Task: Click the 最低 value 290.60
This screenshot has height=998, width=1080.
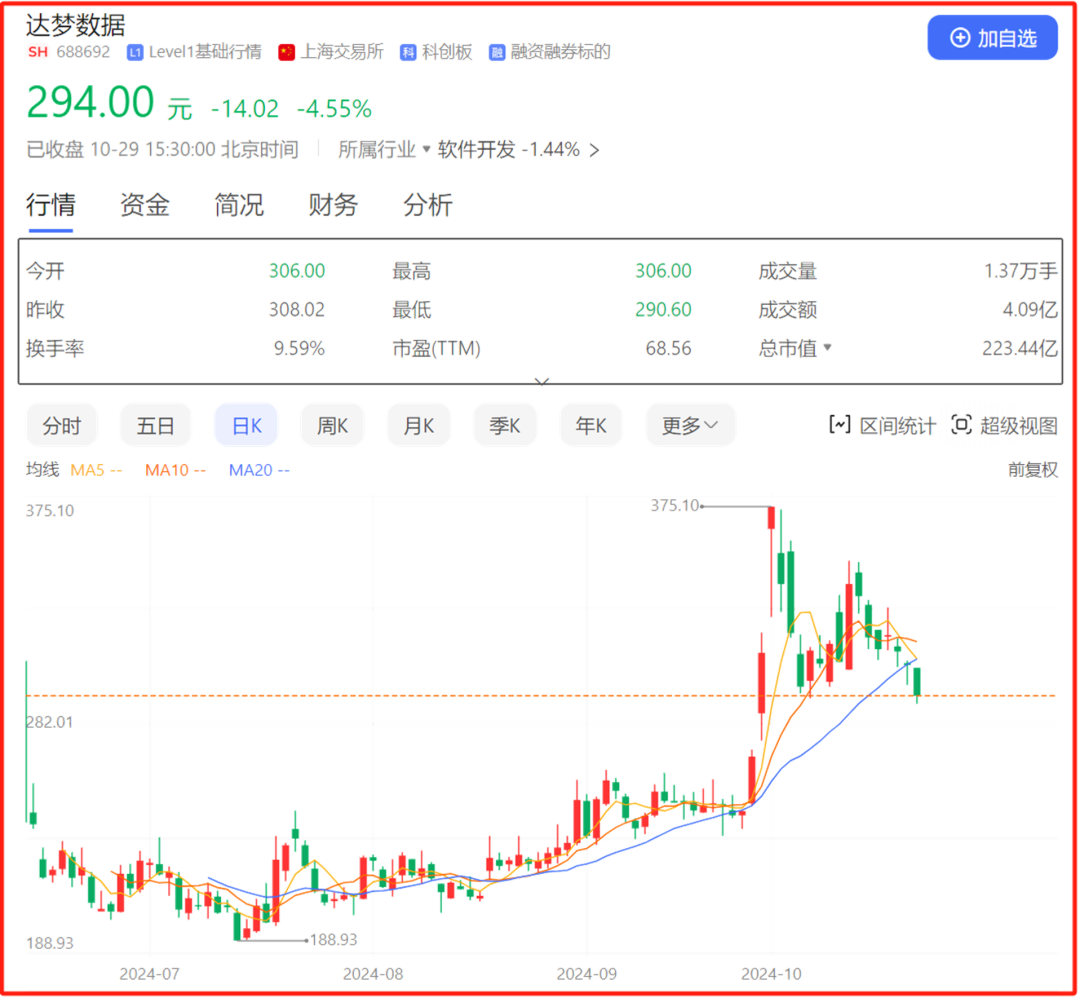Action: pos(663,309)
